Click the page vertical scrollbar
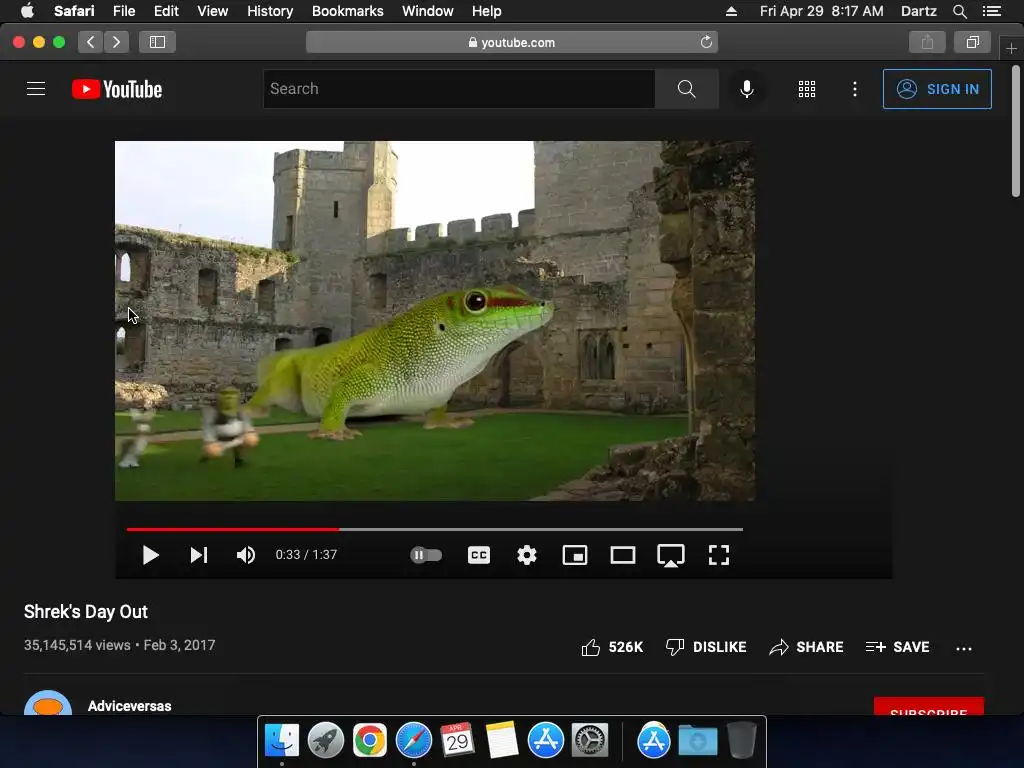 [1016, 131]
